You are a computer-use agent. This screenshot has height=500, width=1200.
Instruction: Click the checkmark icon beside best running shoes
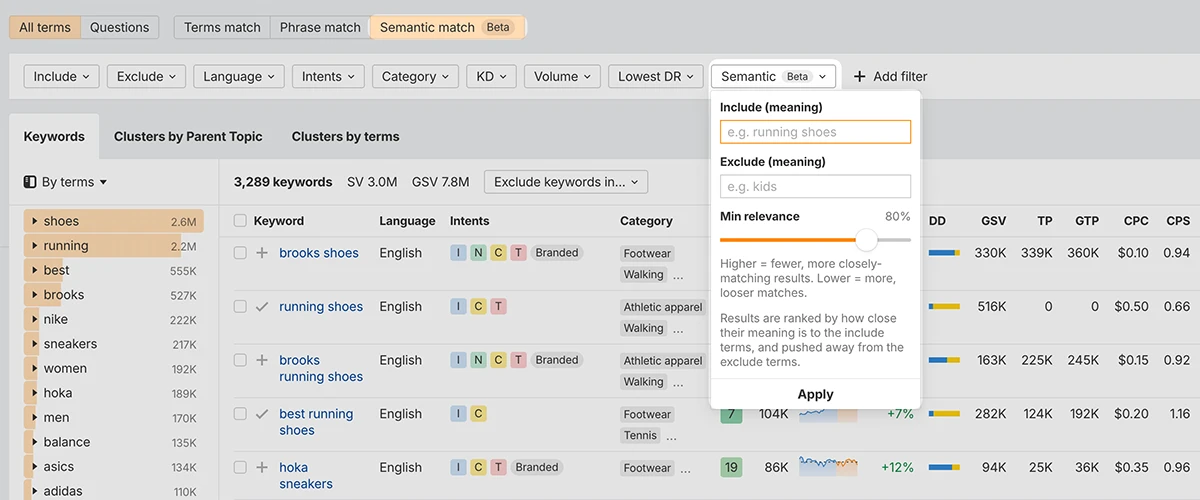click(x=262, y=414)
